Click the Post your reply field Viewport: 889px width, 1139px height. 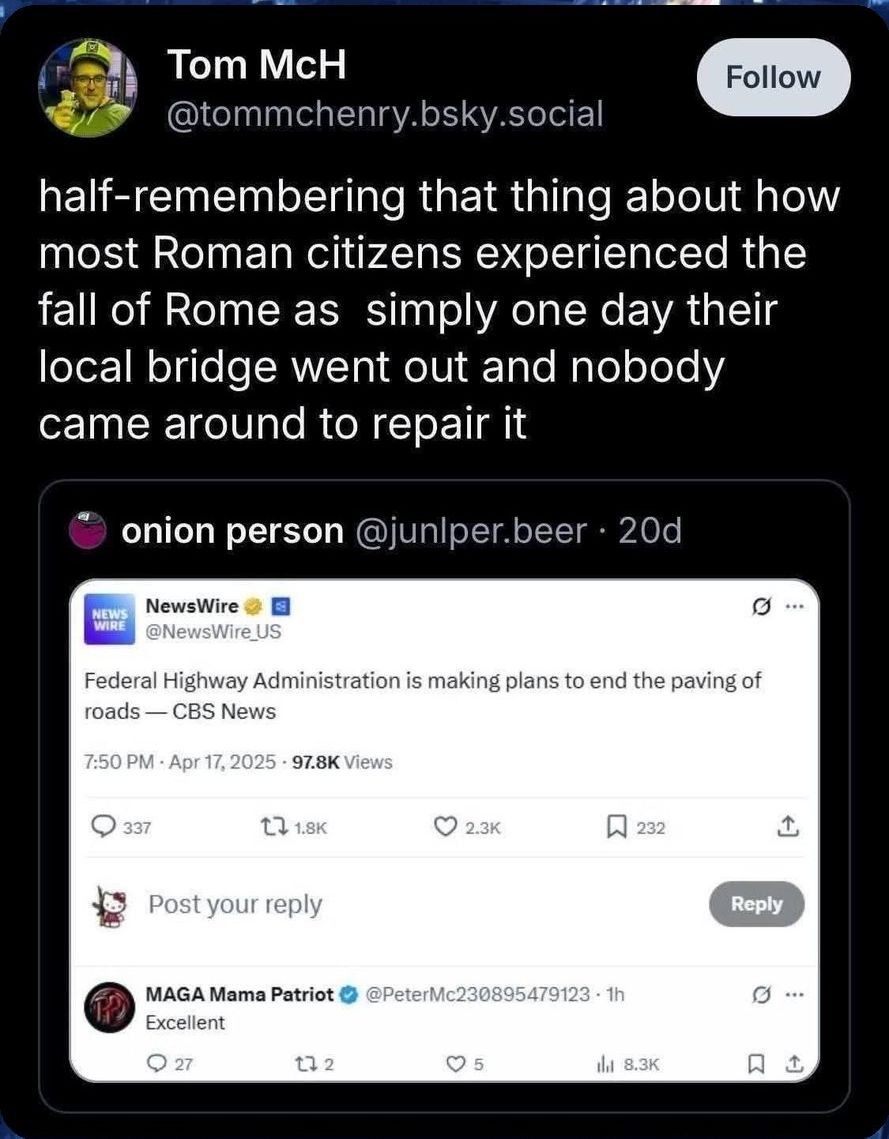coord(235,904)
